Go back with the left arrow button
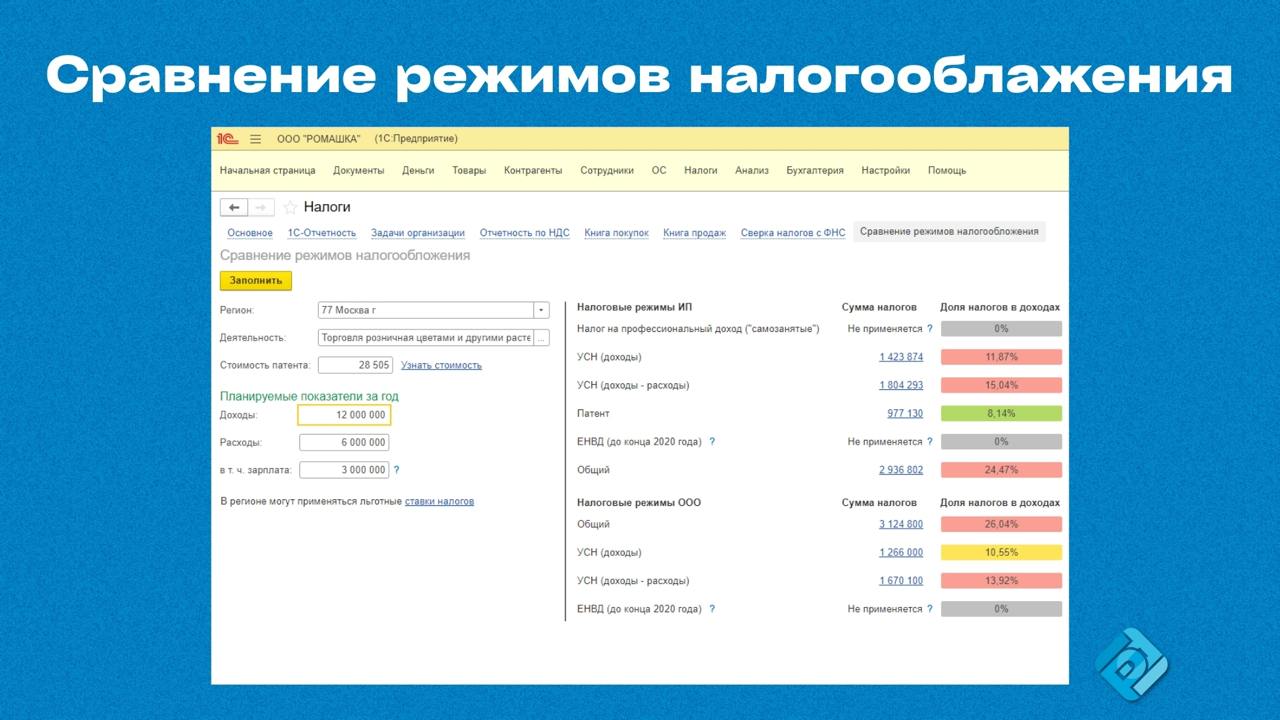1280x720 pixels. pos(233,207)
